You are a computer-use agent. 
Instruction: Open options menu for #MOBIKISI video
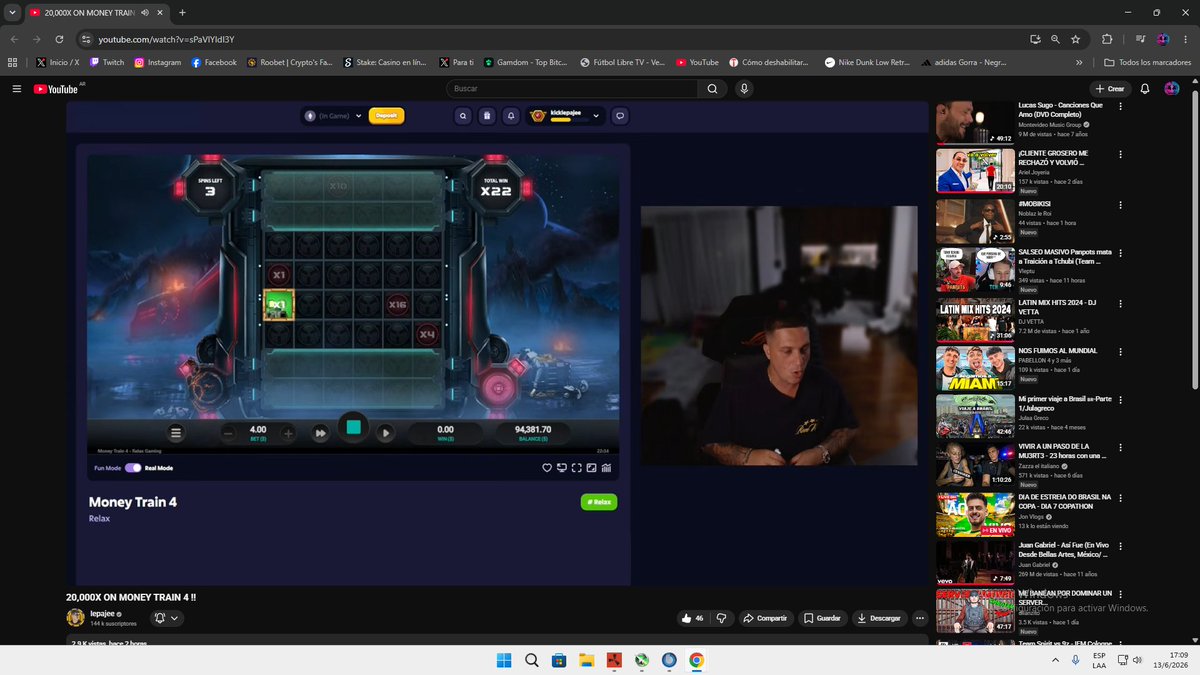[x=1121, y=204]
